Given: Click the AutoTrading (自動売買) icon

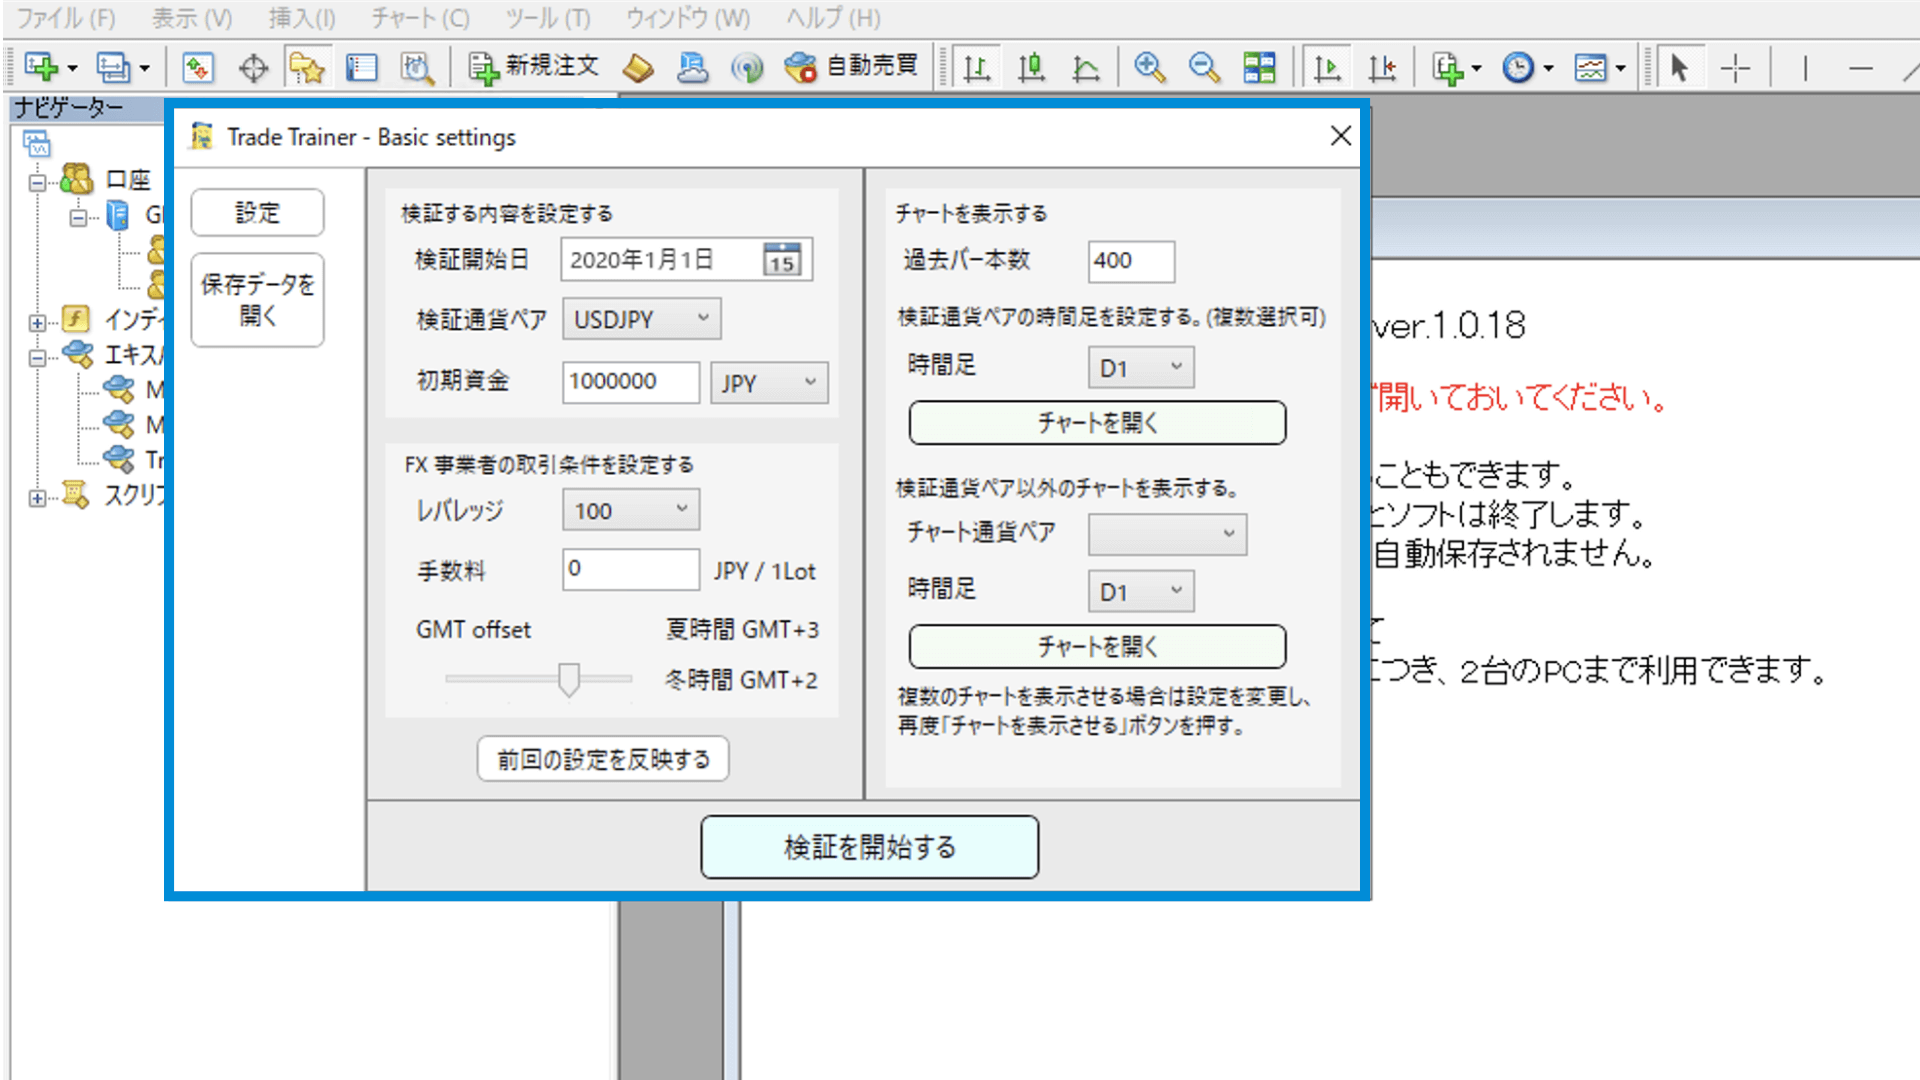Looking at the screenshot, I should (x=852, y=67).
